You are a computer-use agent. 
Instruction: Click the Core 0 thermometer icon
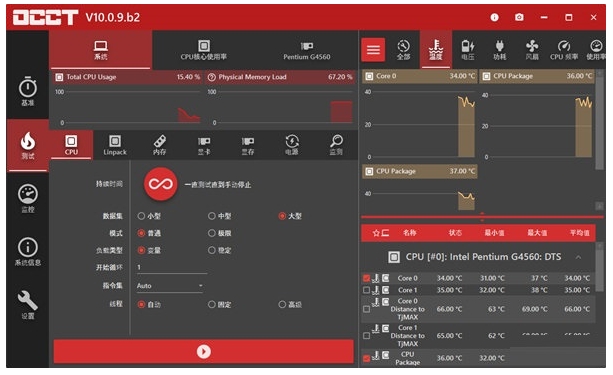[x=376, y=278]
